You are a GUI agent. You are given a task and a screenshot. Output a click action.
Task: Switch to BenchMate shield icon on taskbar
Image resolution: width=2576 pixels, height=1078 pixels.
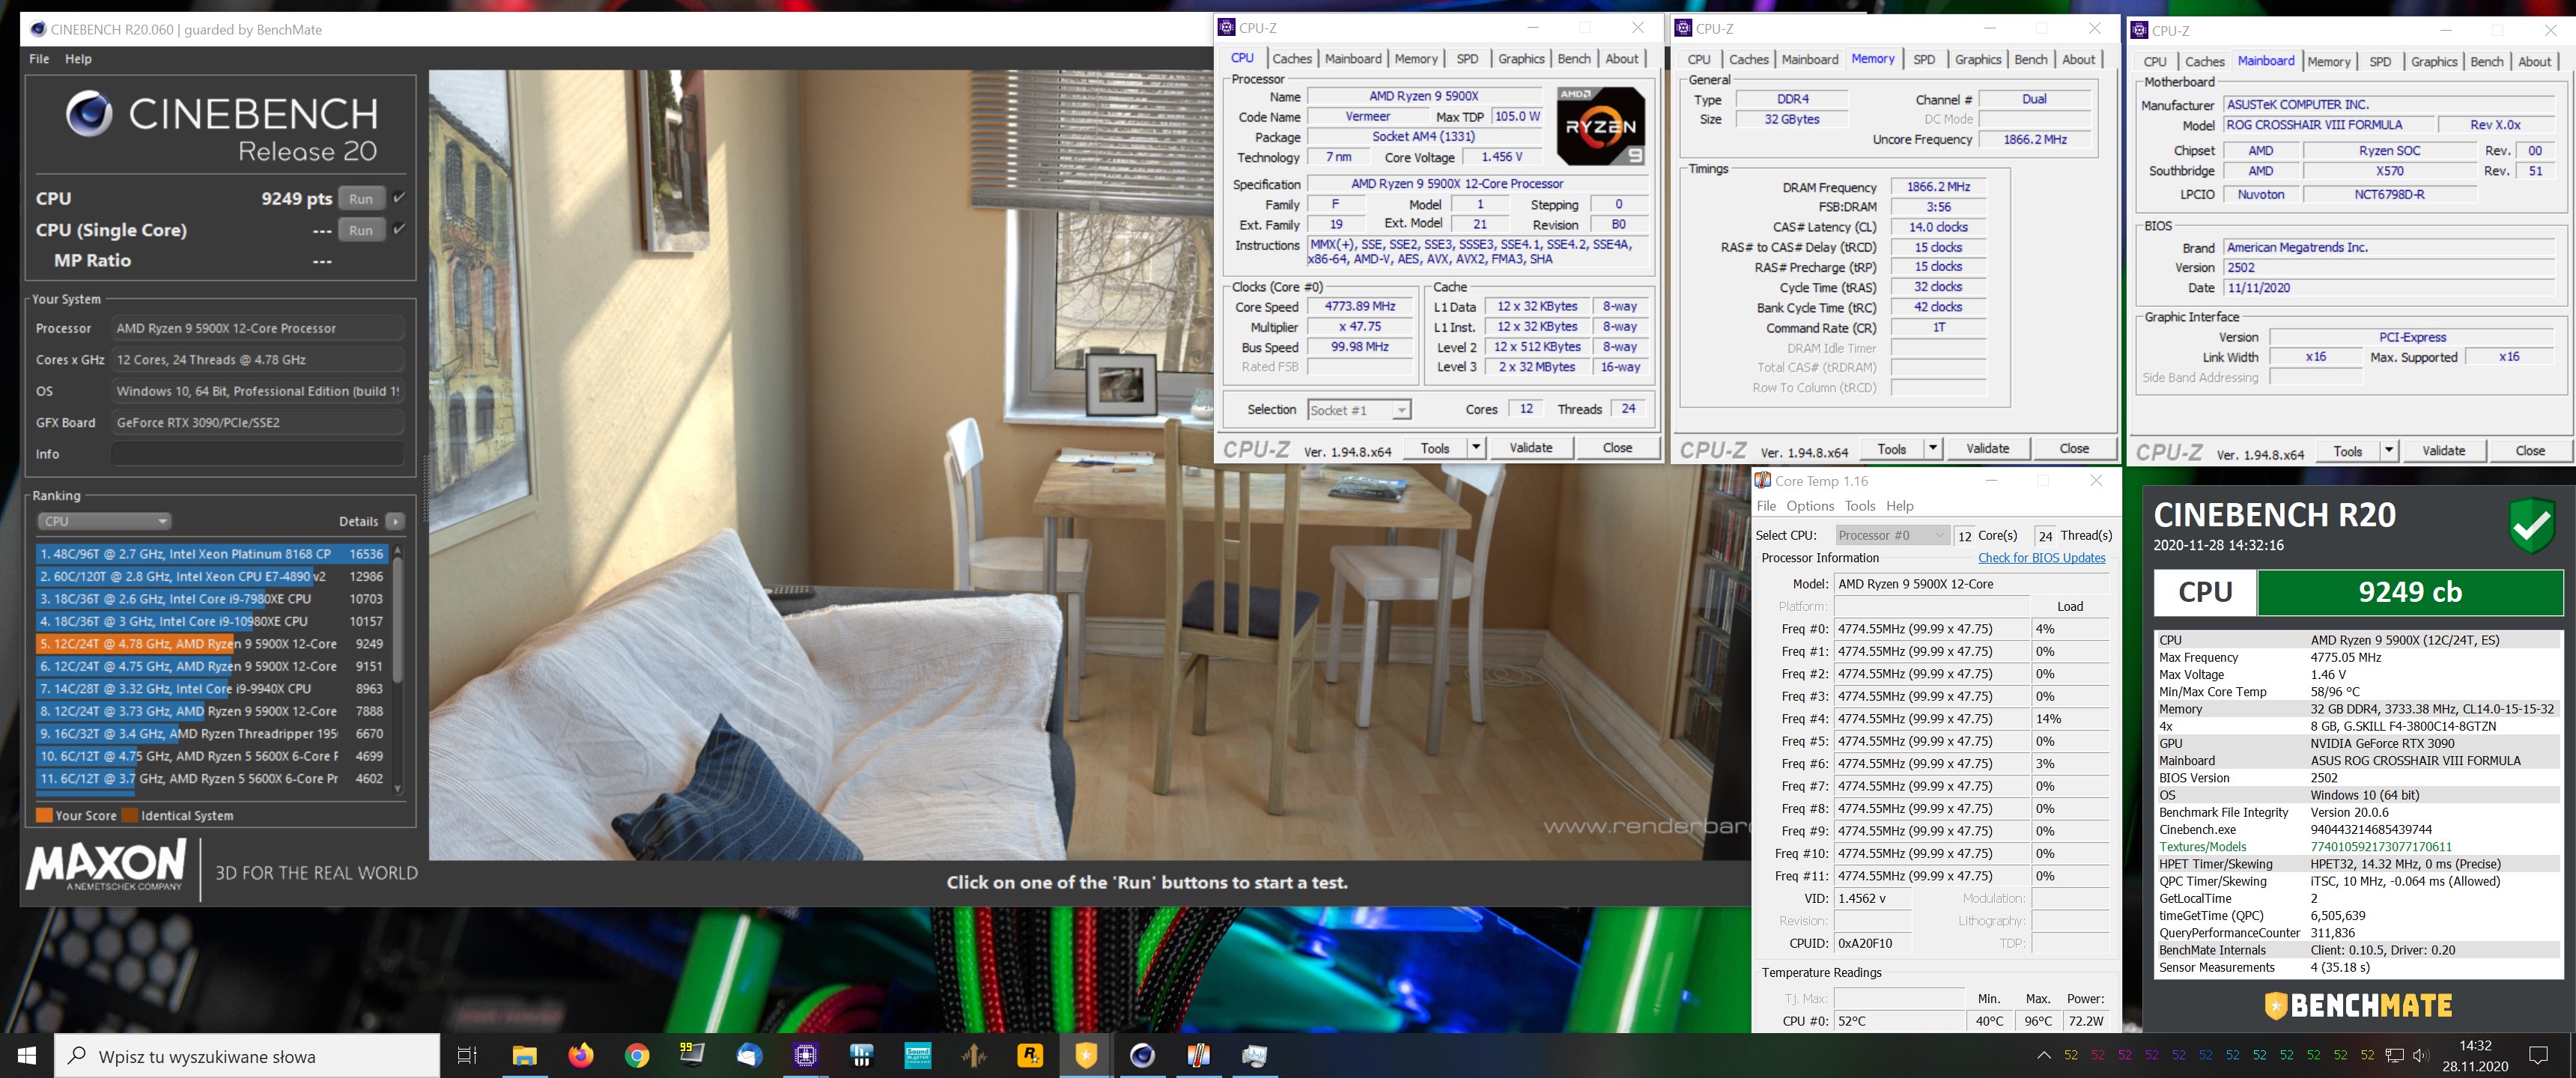(1086, 1055)
